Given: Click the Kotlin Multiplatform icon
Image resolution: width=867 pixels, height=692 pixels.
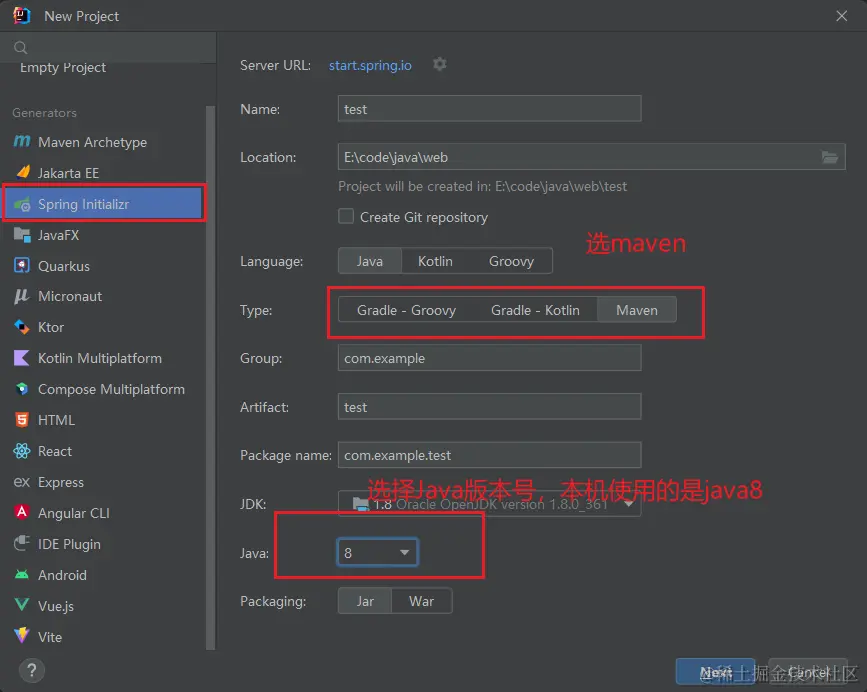Looking at the screenshot, I should pyautogui.click(x=22, y=358).
